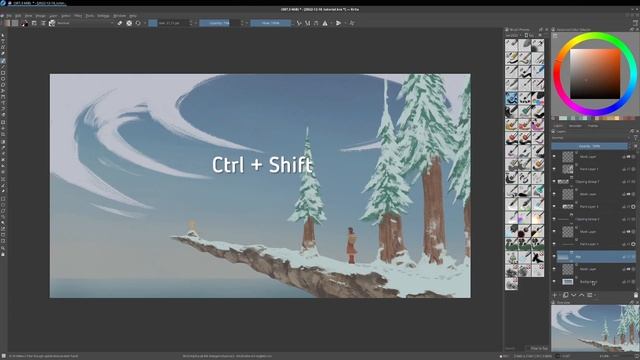The image size is (640, 360).
Task: Open the Fill Patterns swatch in toolbar
Action: [x=15, y=23]
